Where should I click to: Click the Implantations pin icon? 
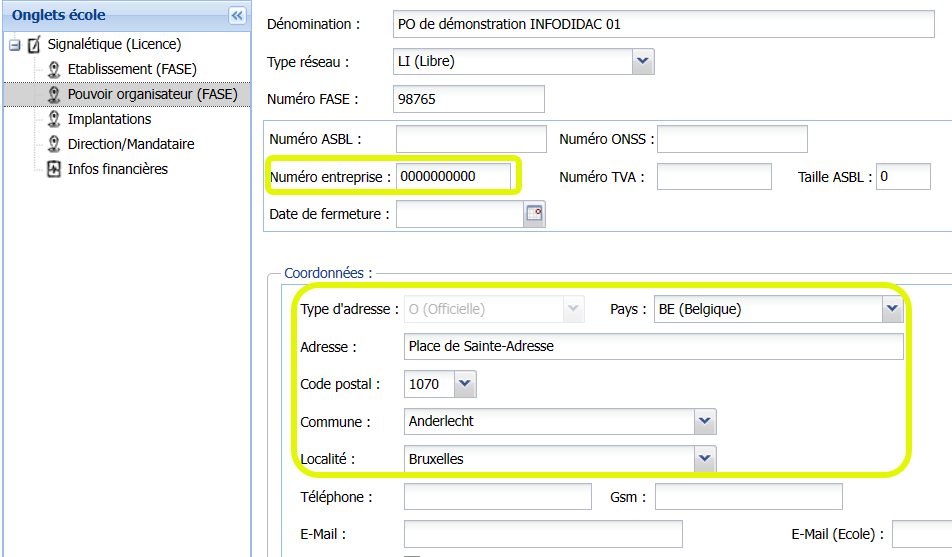[54, 119]
